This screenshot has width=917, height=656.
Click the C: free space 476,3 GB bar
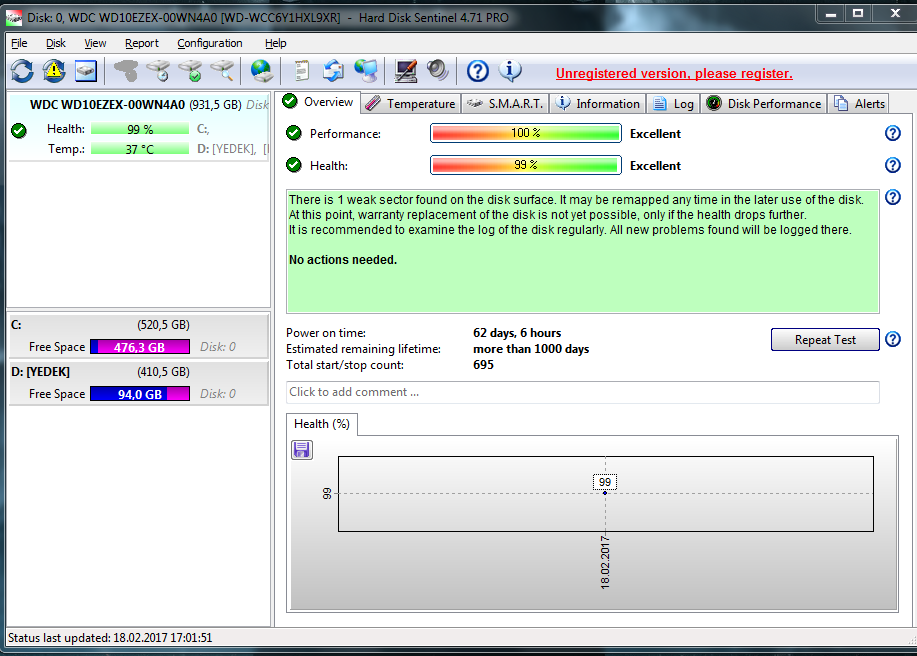[x=140, y=347]
